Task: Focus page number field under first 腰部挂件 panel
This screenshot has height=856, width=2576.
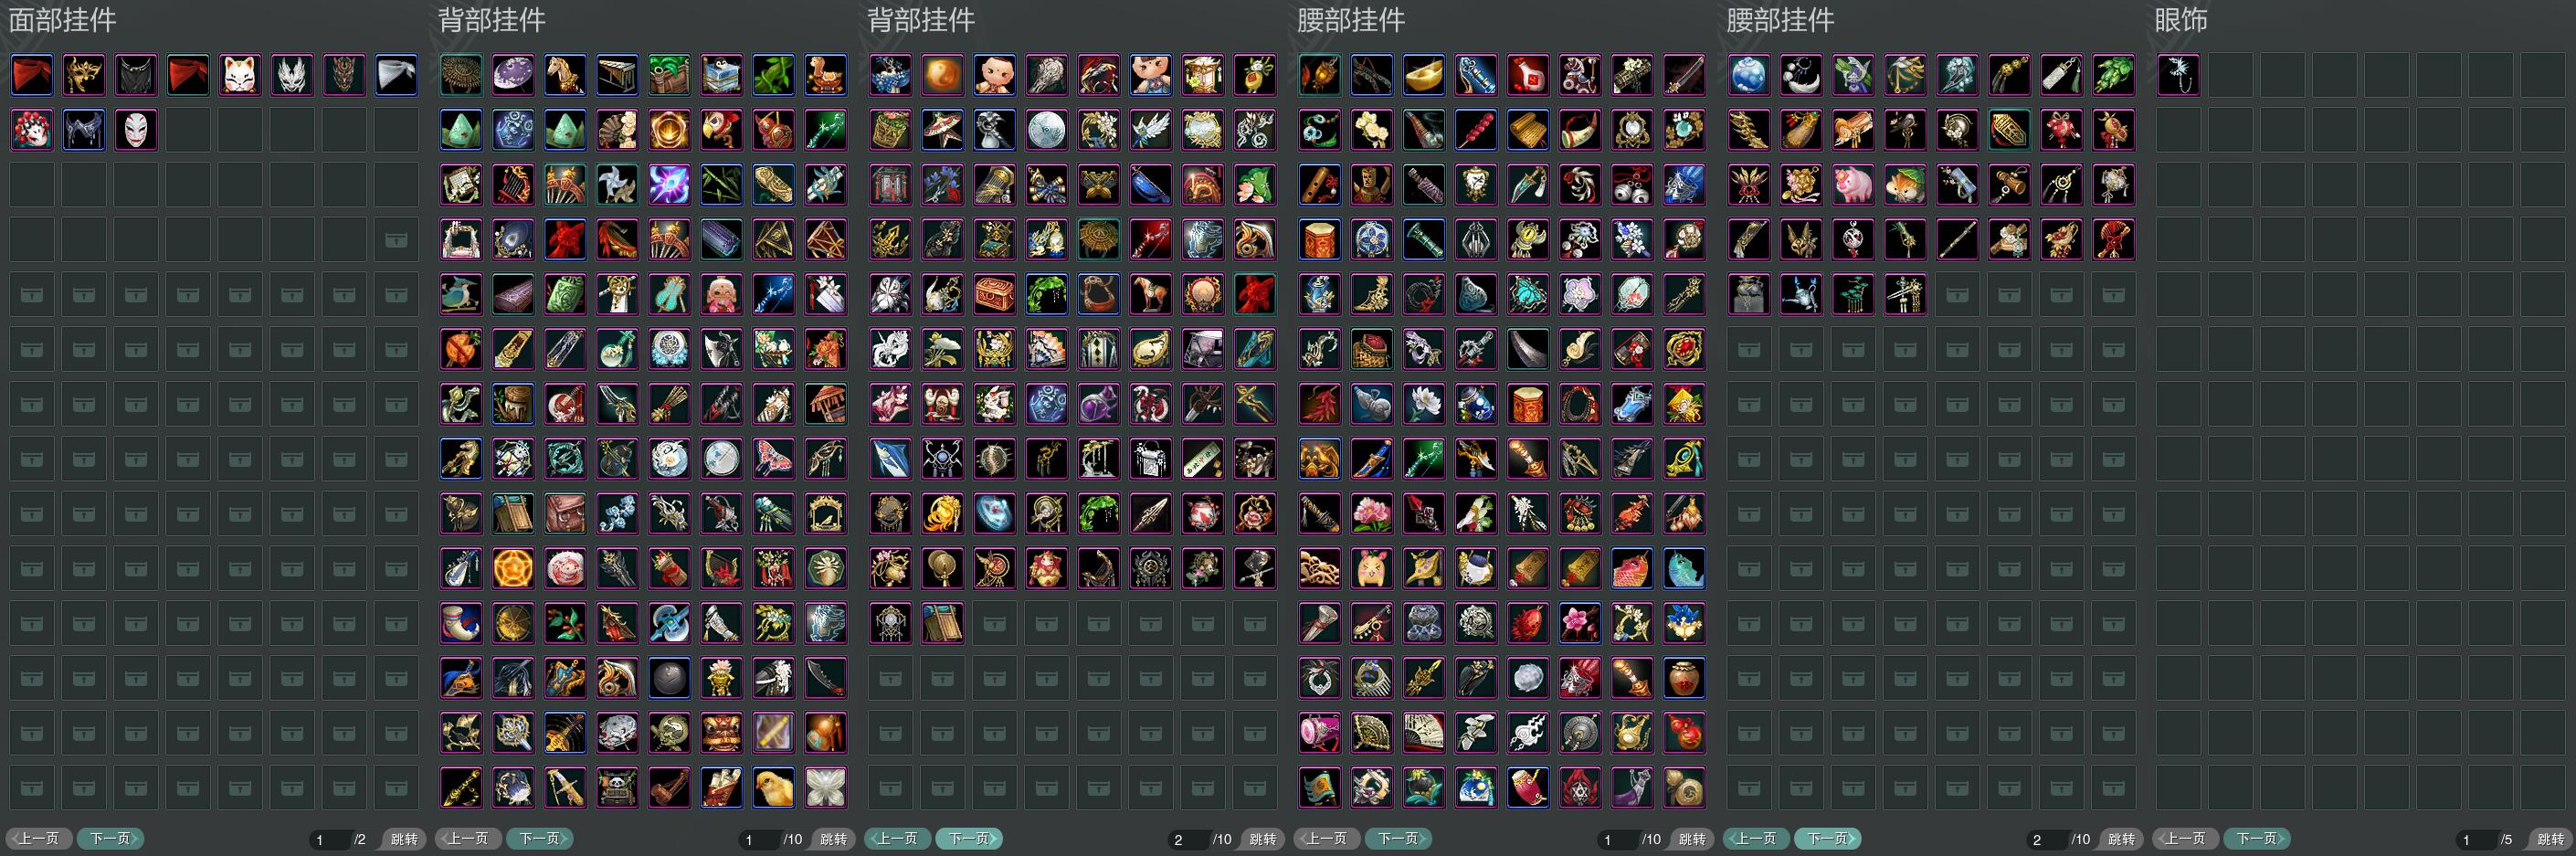Action: 1618,839
